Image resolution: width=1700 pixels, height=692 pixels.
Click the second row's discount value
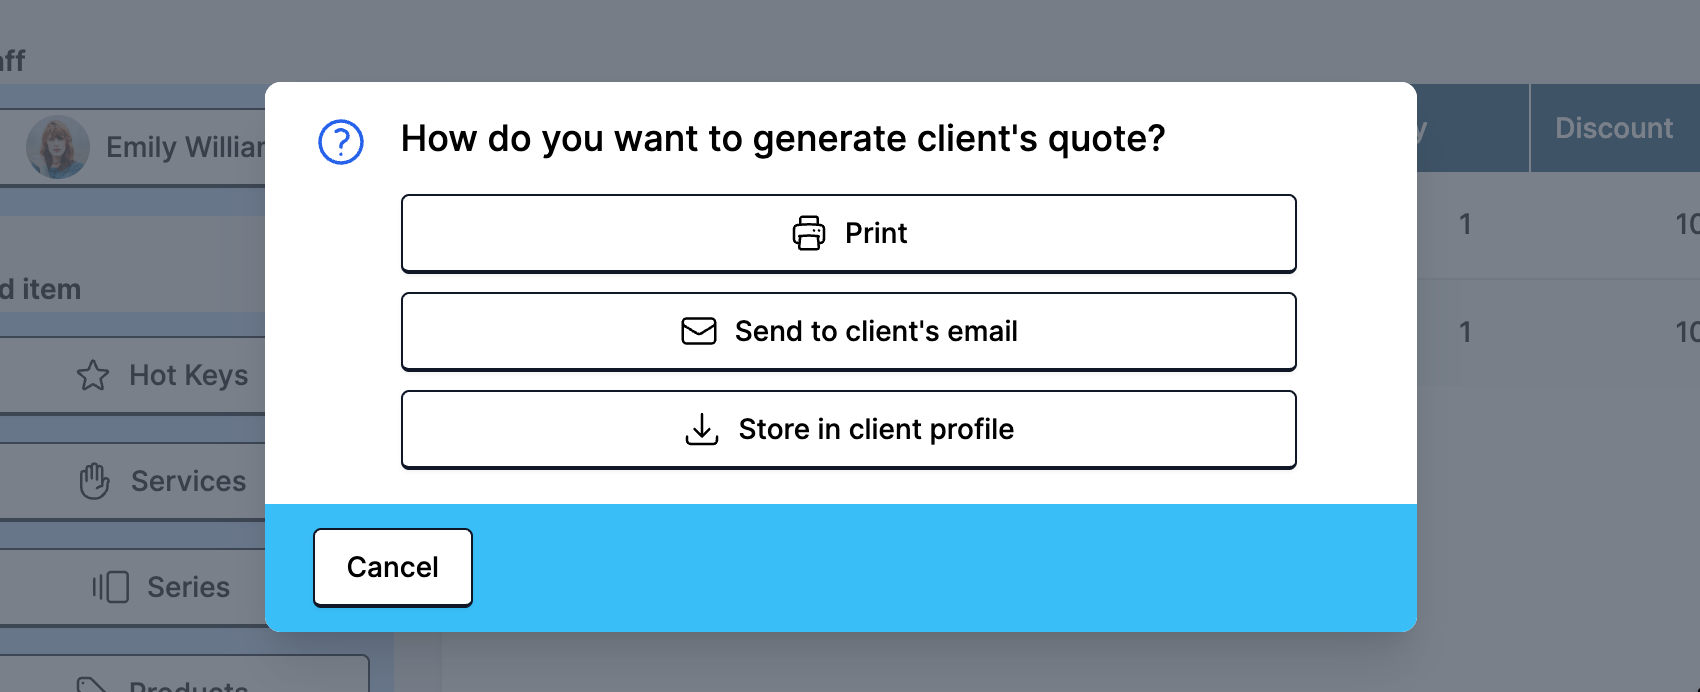1686,332
